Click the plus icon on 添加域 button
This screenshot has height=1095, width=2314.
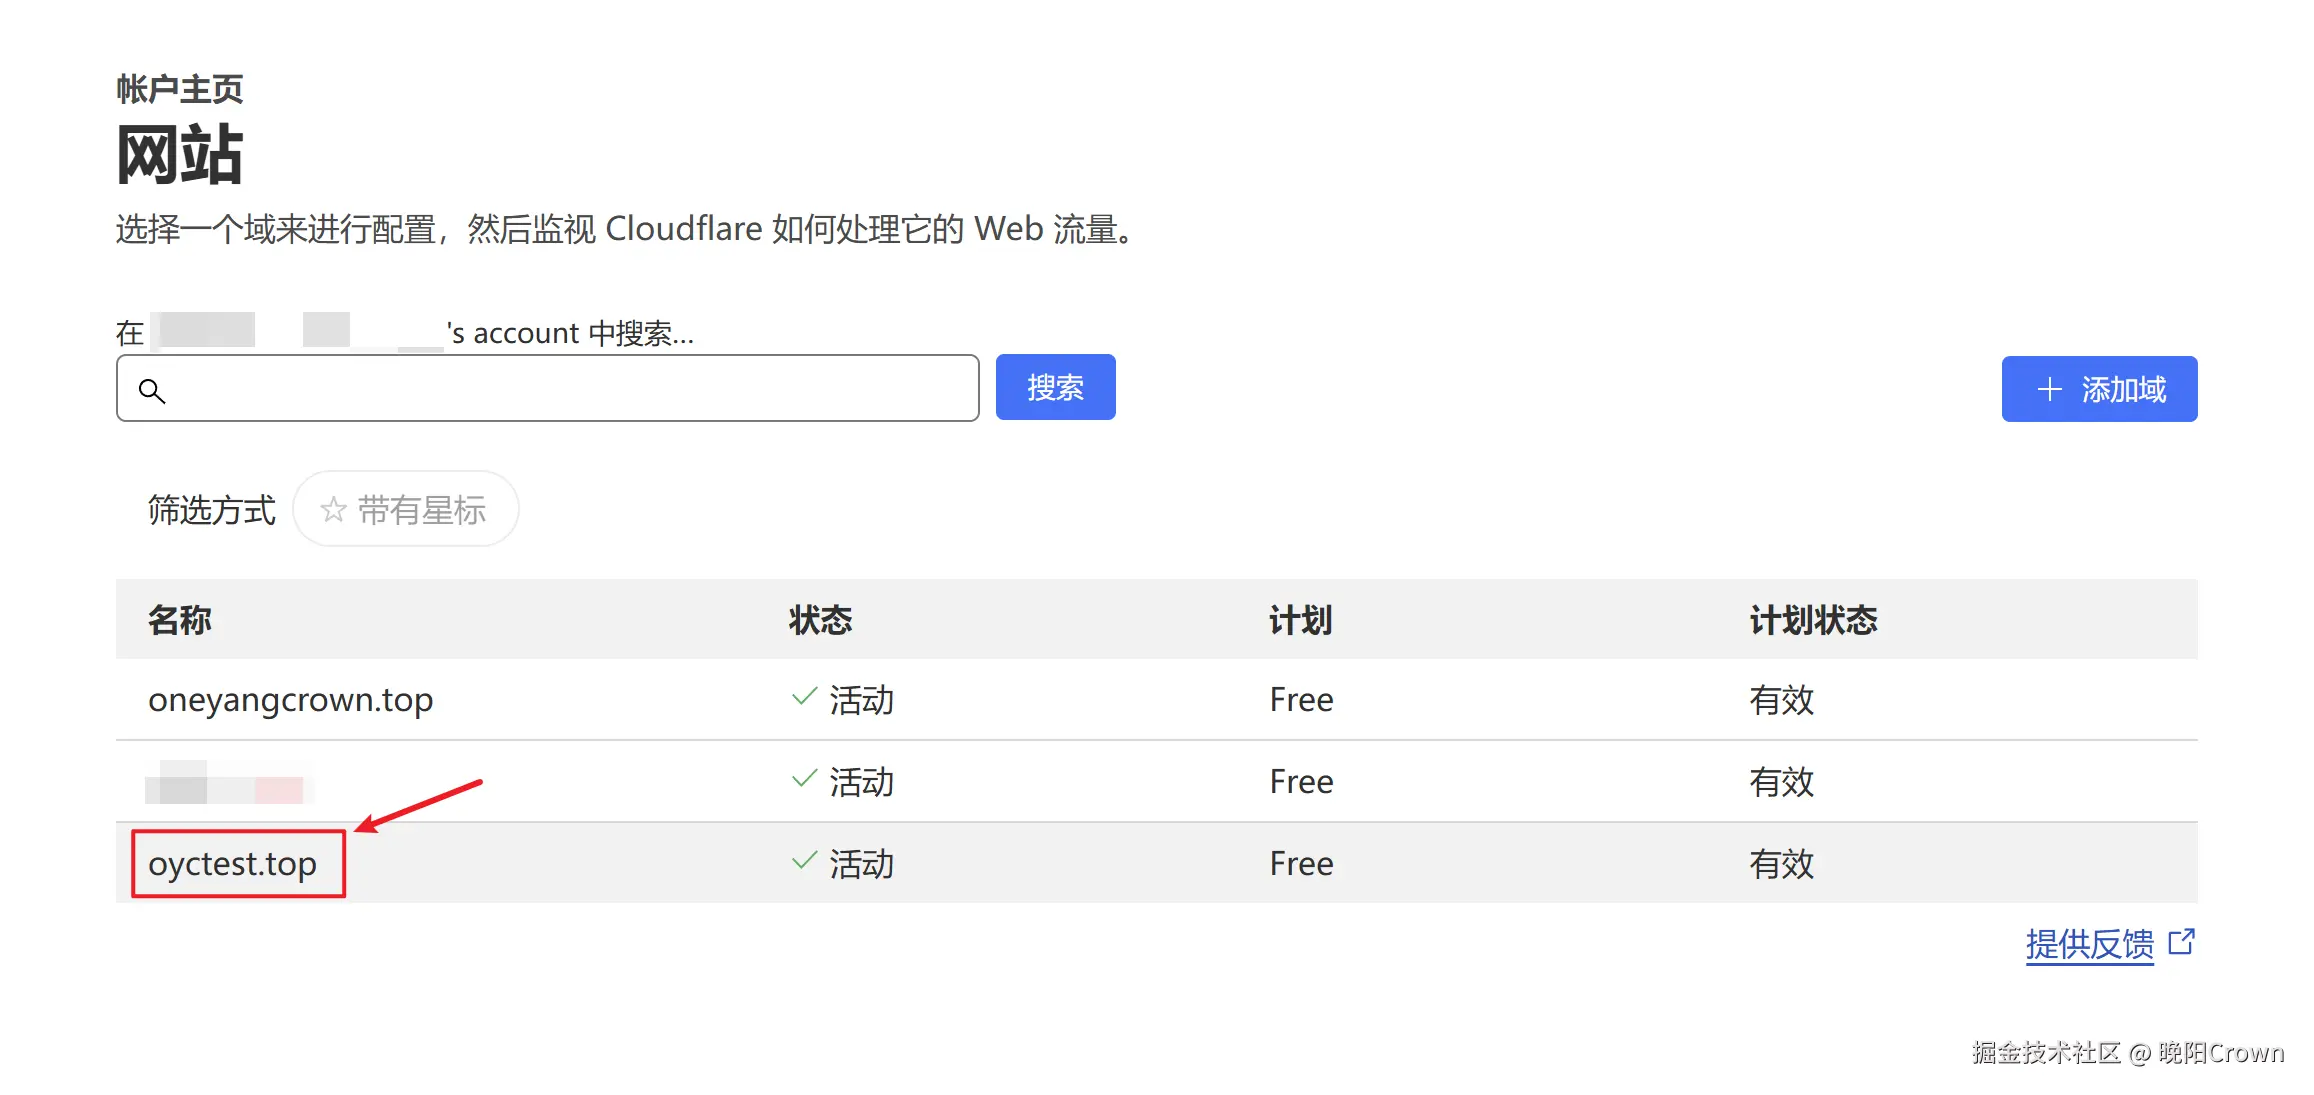coord(2050,389)
